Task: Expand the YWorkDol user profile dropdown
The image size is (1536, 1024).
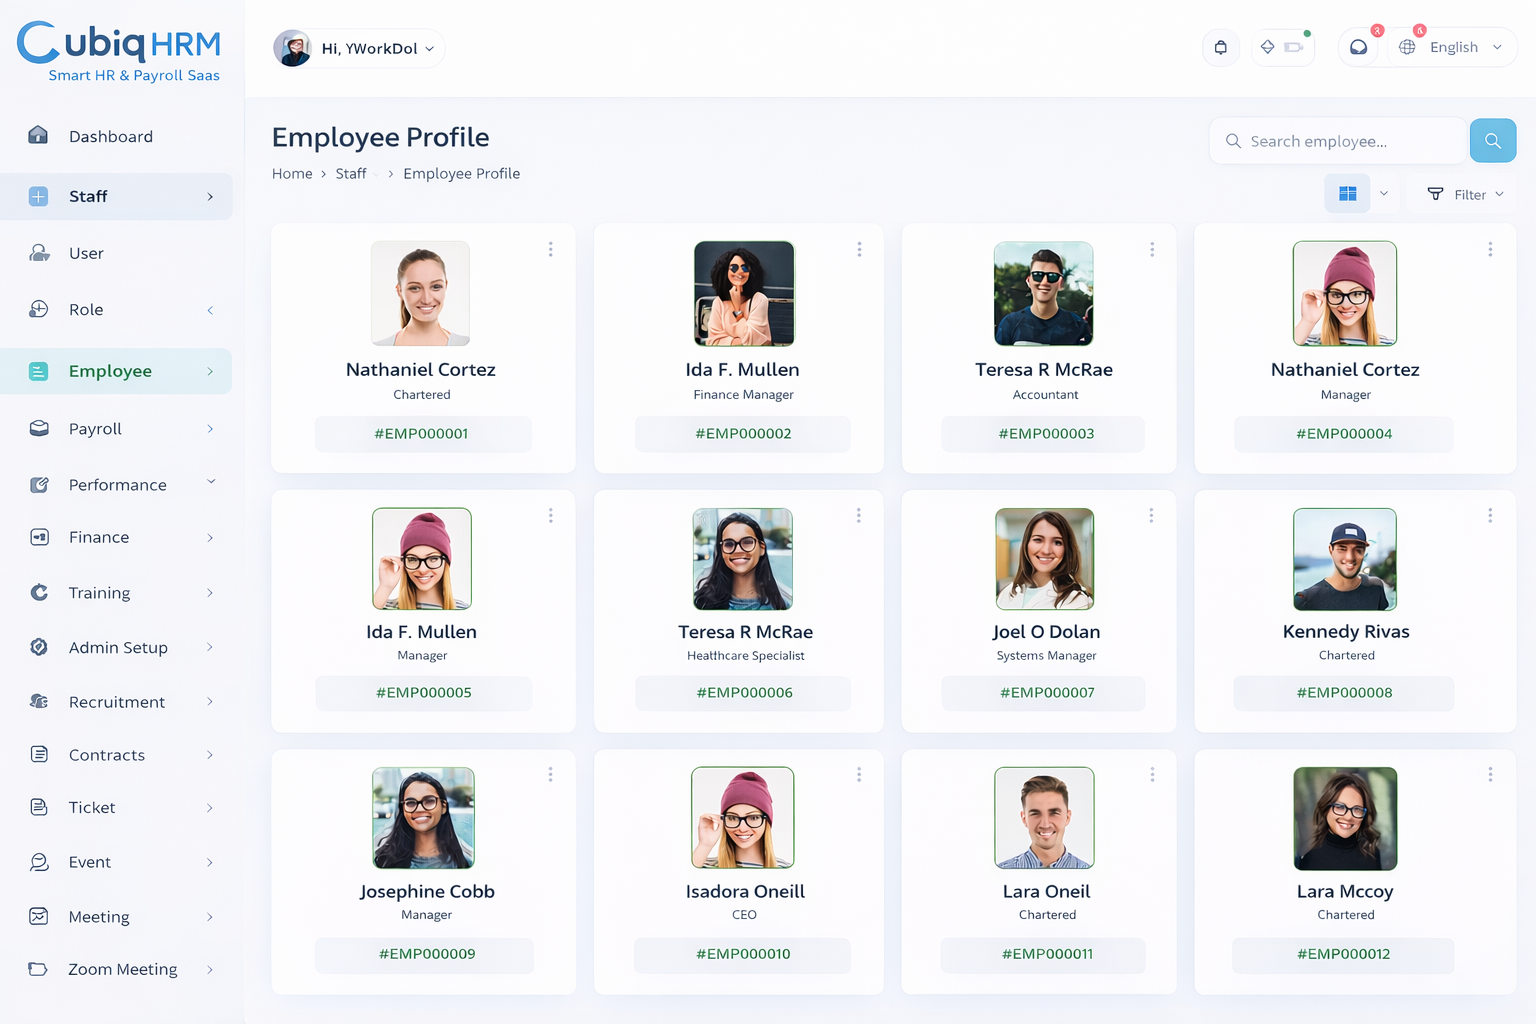Action: (x=358, y=48)
